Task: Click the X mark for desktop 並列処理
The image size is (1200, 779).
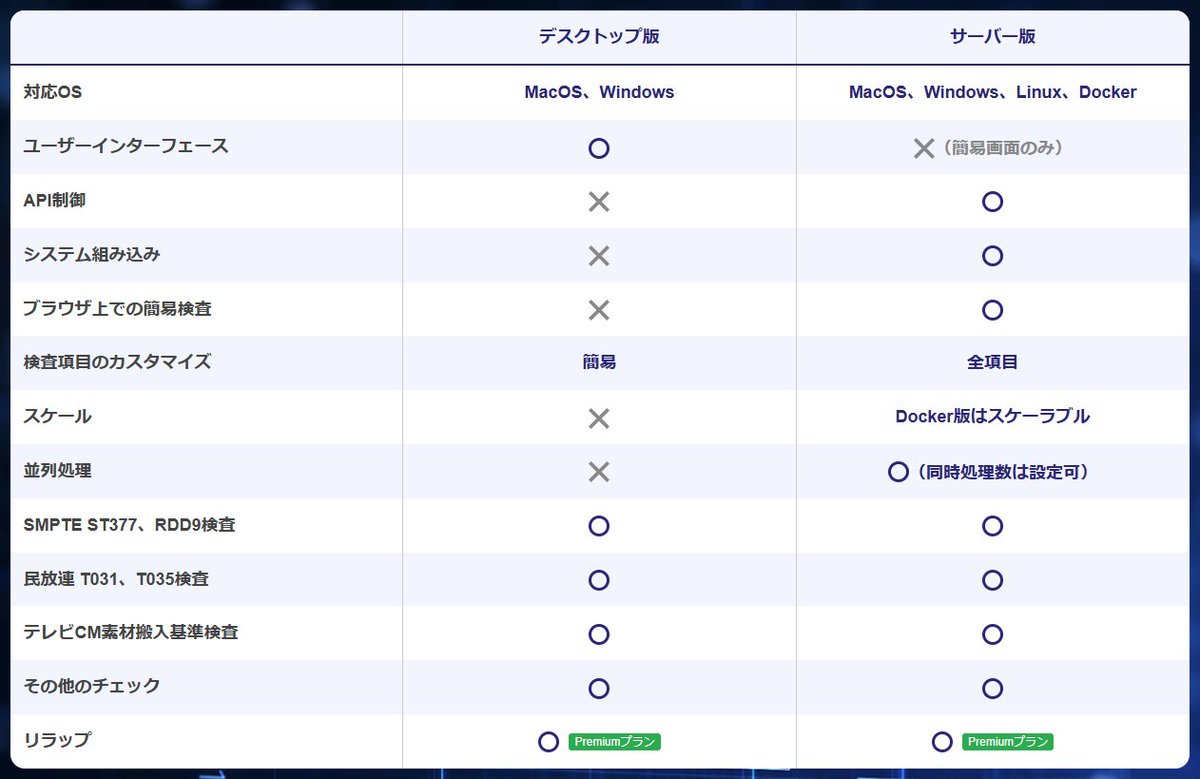Action: (x=599, y=472)
